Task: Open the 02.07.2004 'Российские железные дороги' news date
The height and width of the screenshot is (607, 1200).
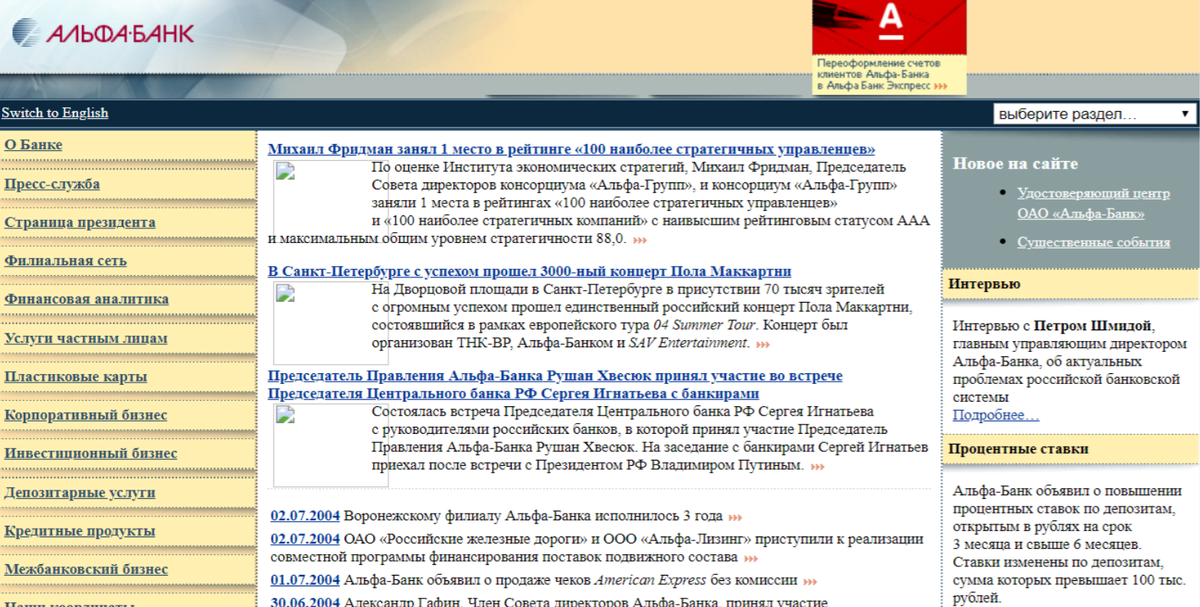Action: pos(305,538)
